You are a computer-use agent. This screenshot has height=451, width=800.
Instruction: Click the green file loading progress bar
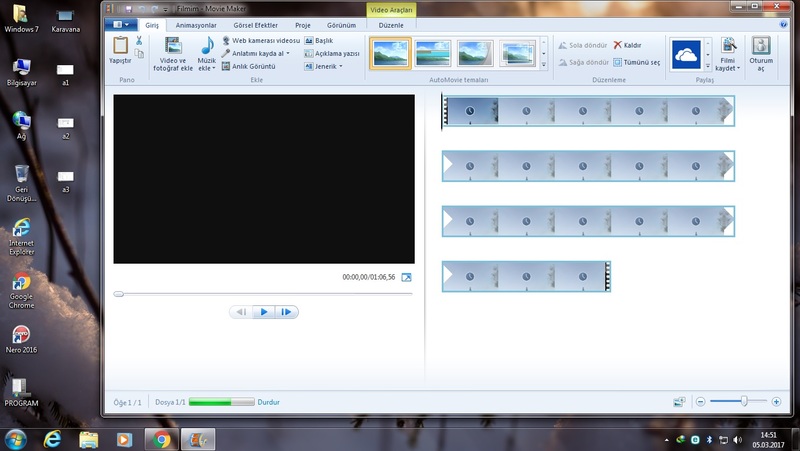point(221,402)
